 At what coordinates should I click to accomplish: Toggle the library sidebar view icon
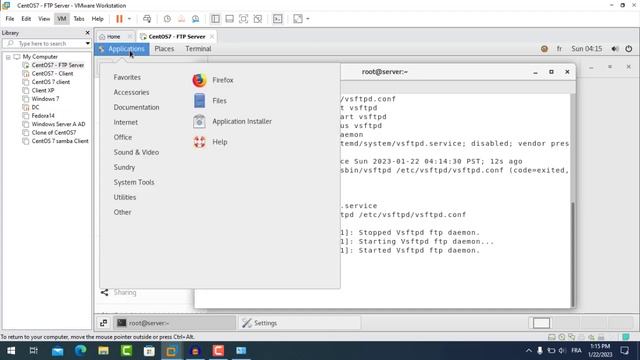pyautogui.click(x=215, y=19)
